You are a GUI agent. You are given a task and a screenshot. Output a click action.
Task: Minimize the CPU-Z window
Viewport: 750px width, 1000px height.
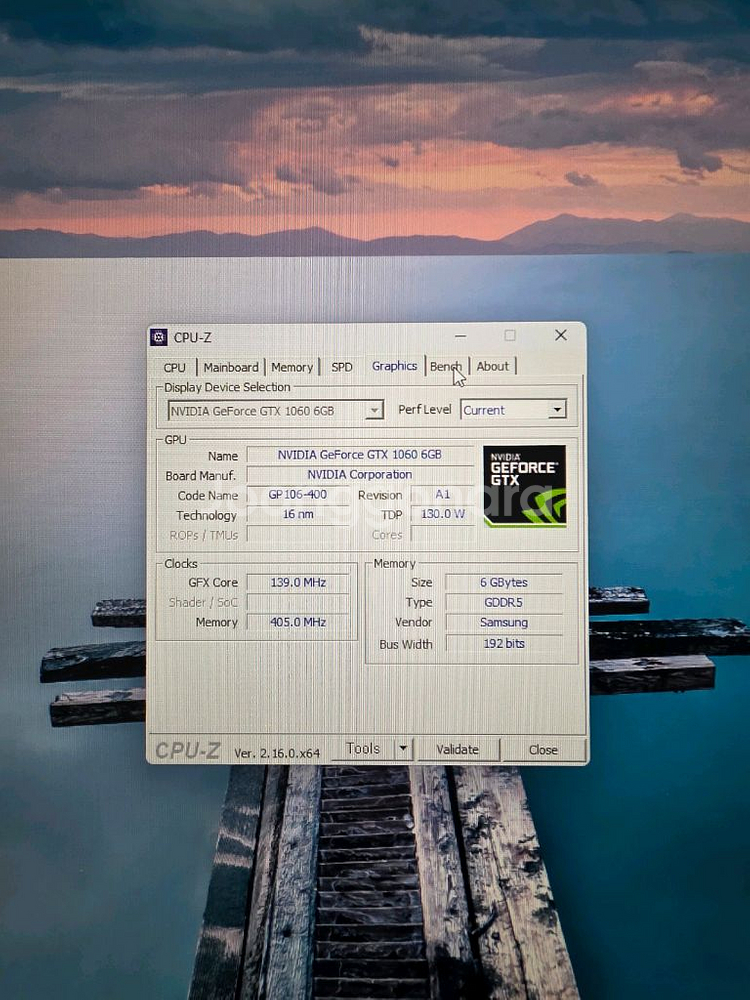point(460,336)
